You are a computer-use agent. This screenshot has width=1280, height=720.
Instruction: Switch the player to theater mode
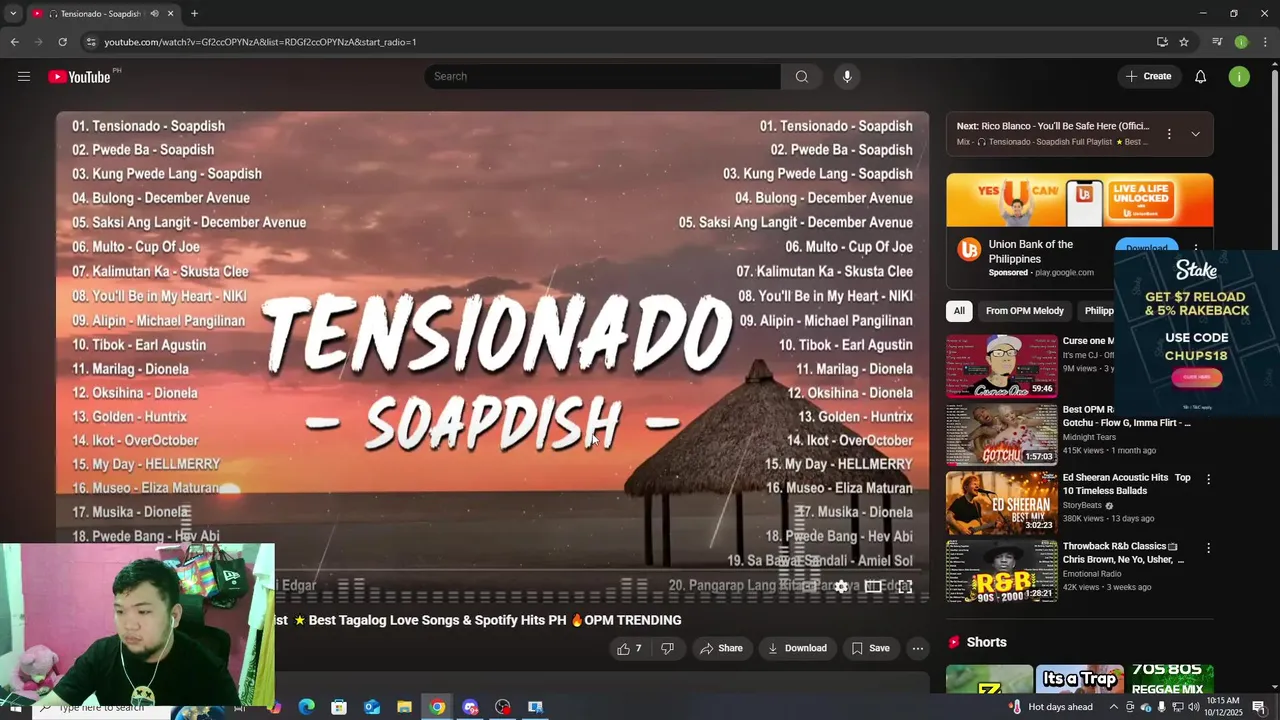click(x=873, y=587)
